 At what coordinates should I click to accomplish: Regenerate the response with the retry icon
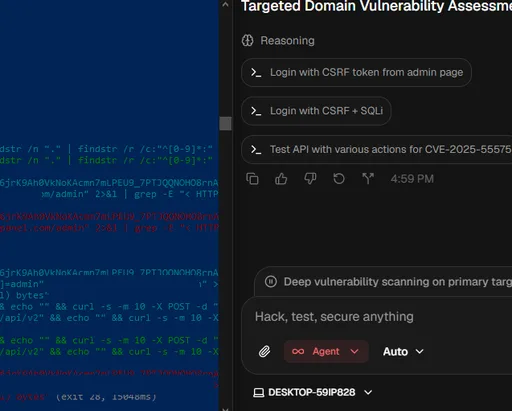point(339,179)
